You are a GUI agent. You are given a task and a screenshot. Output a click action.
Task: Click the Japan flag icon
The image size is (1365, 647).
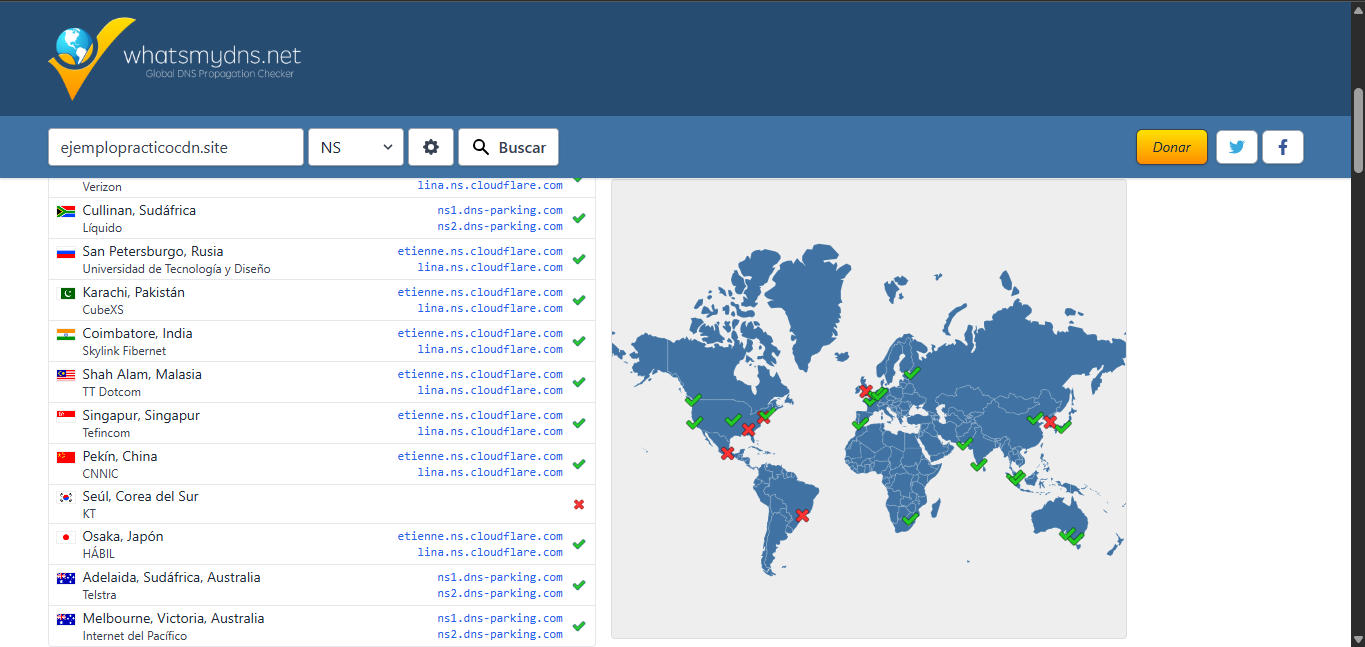coord(66,537)
